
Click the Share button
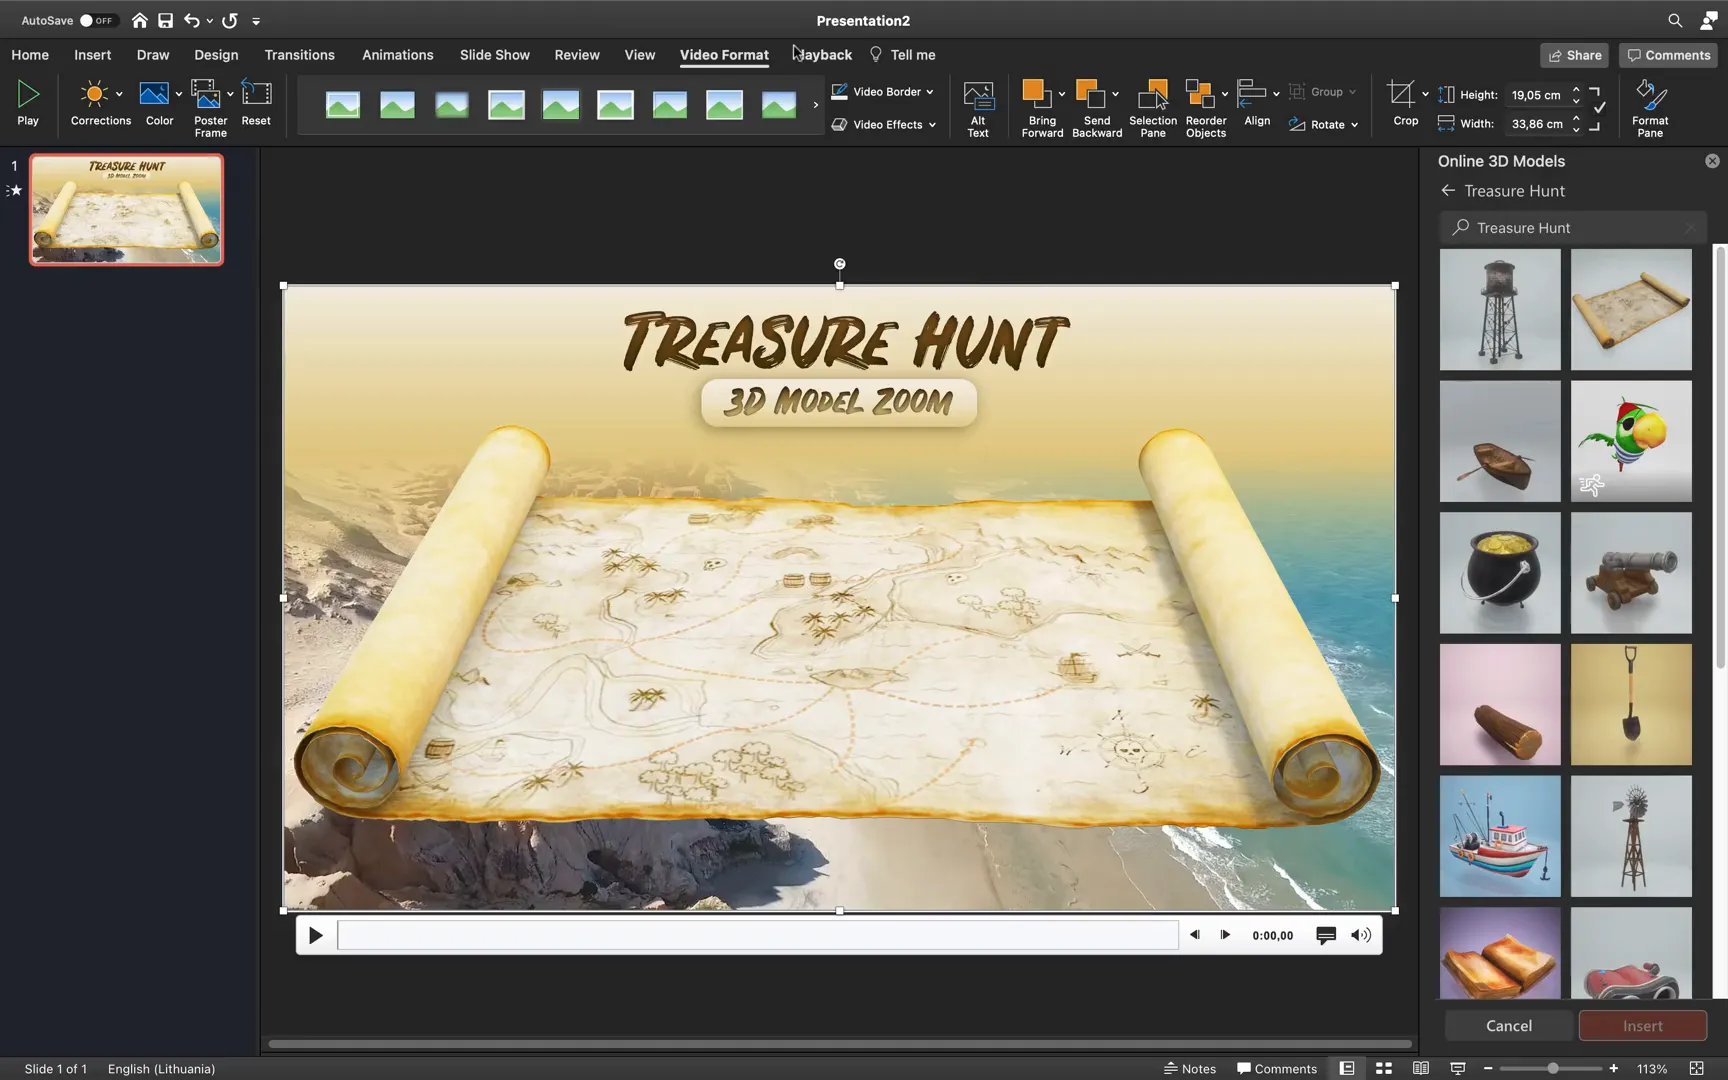click(1574, 55)
